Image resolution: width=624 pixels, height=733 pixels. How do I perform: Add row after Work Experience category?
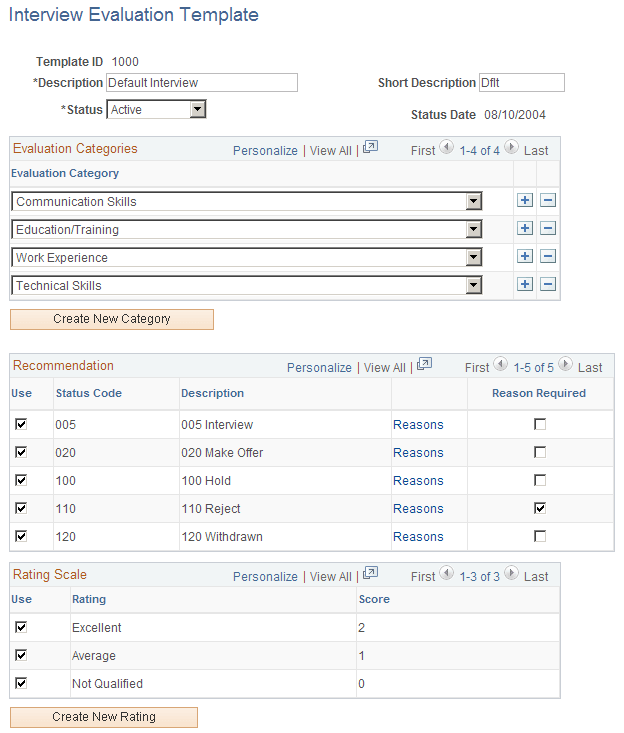[x=524, y=257]
